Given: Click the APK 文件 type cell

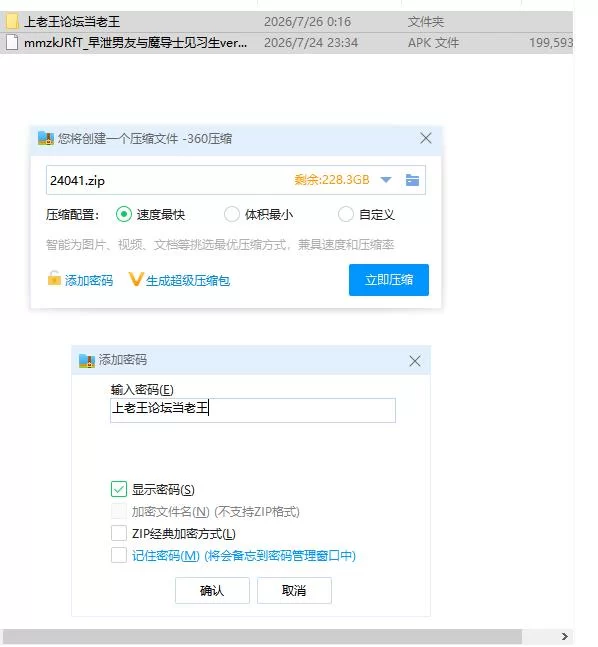Looking at the screenshot, I should tap(433, 43).
